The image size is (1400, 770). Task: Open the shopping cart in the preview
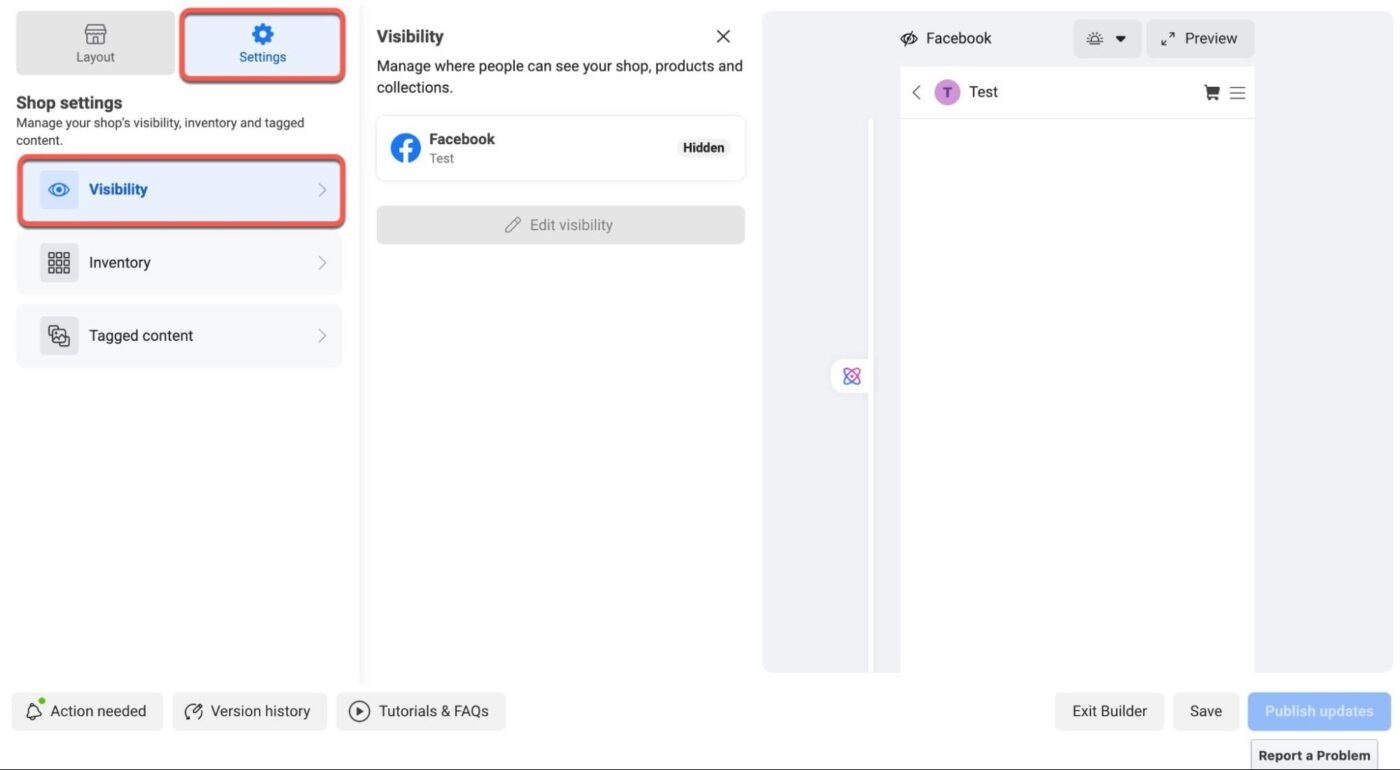[1211, 91]
